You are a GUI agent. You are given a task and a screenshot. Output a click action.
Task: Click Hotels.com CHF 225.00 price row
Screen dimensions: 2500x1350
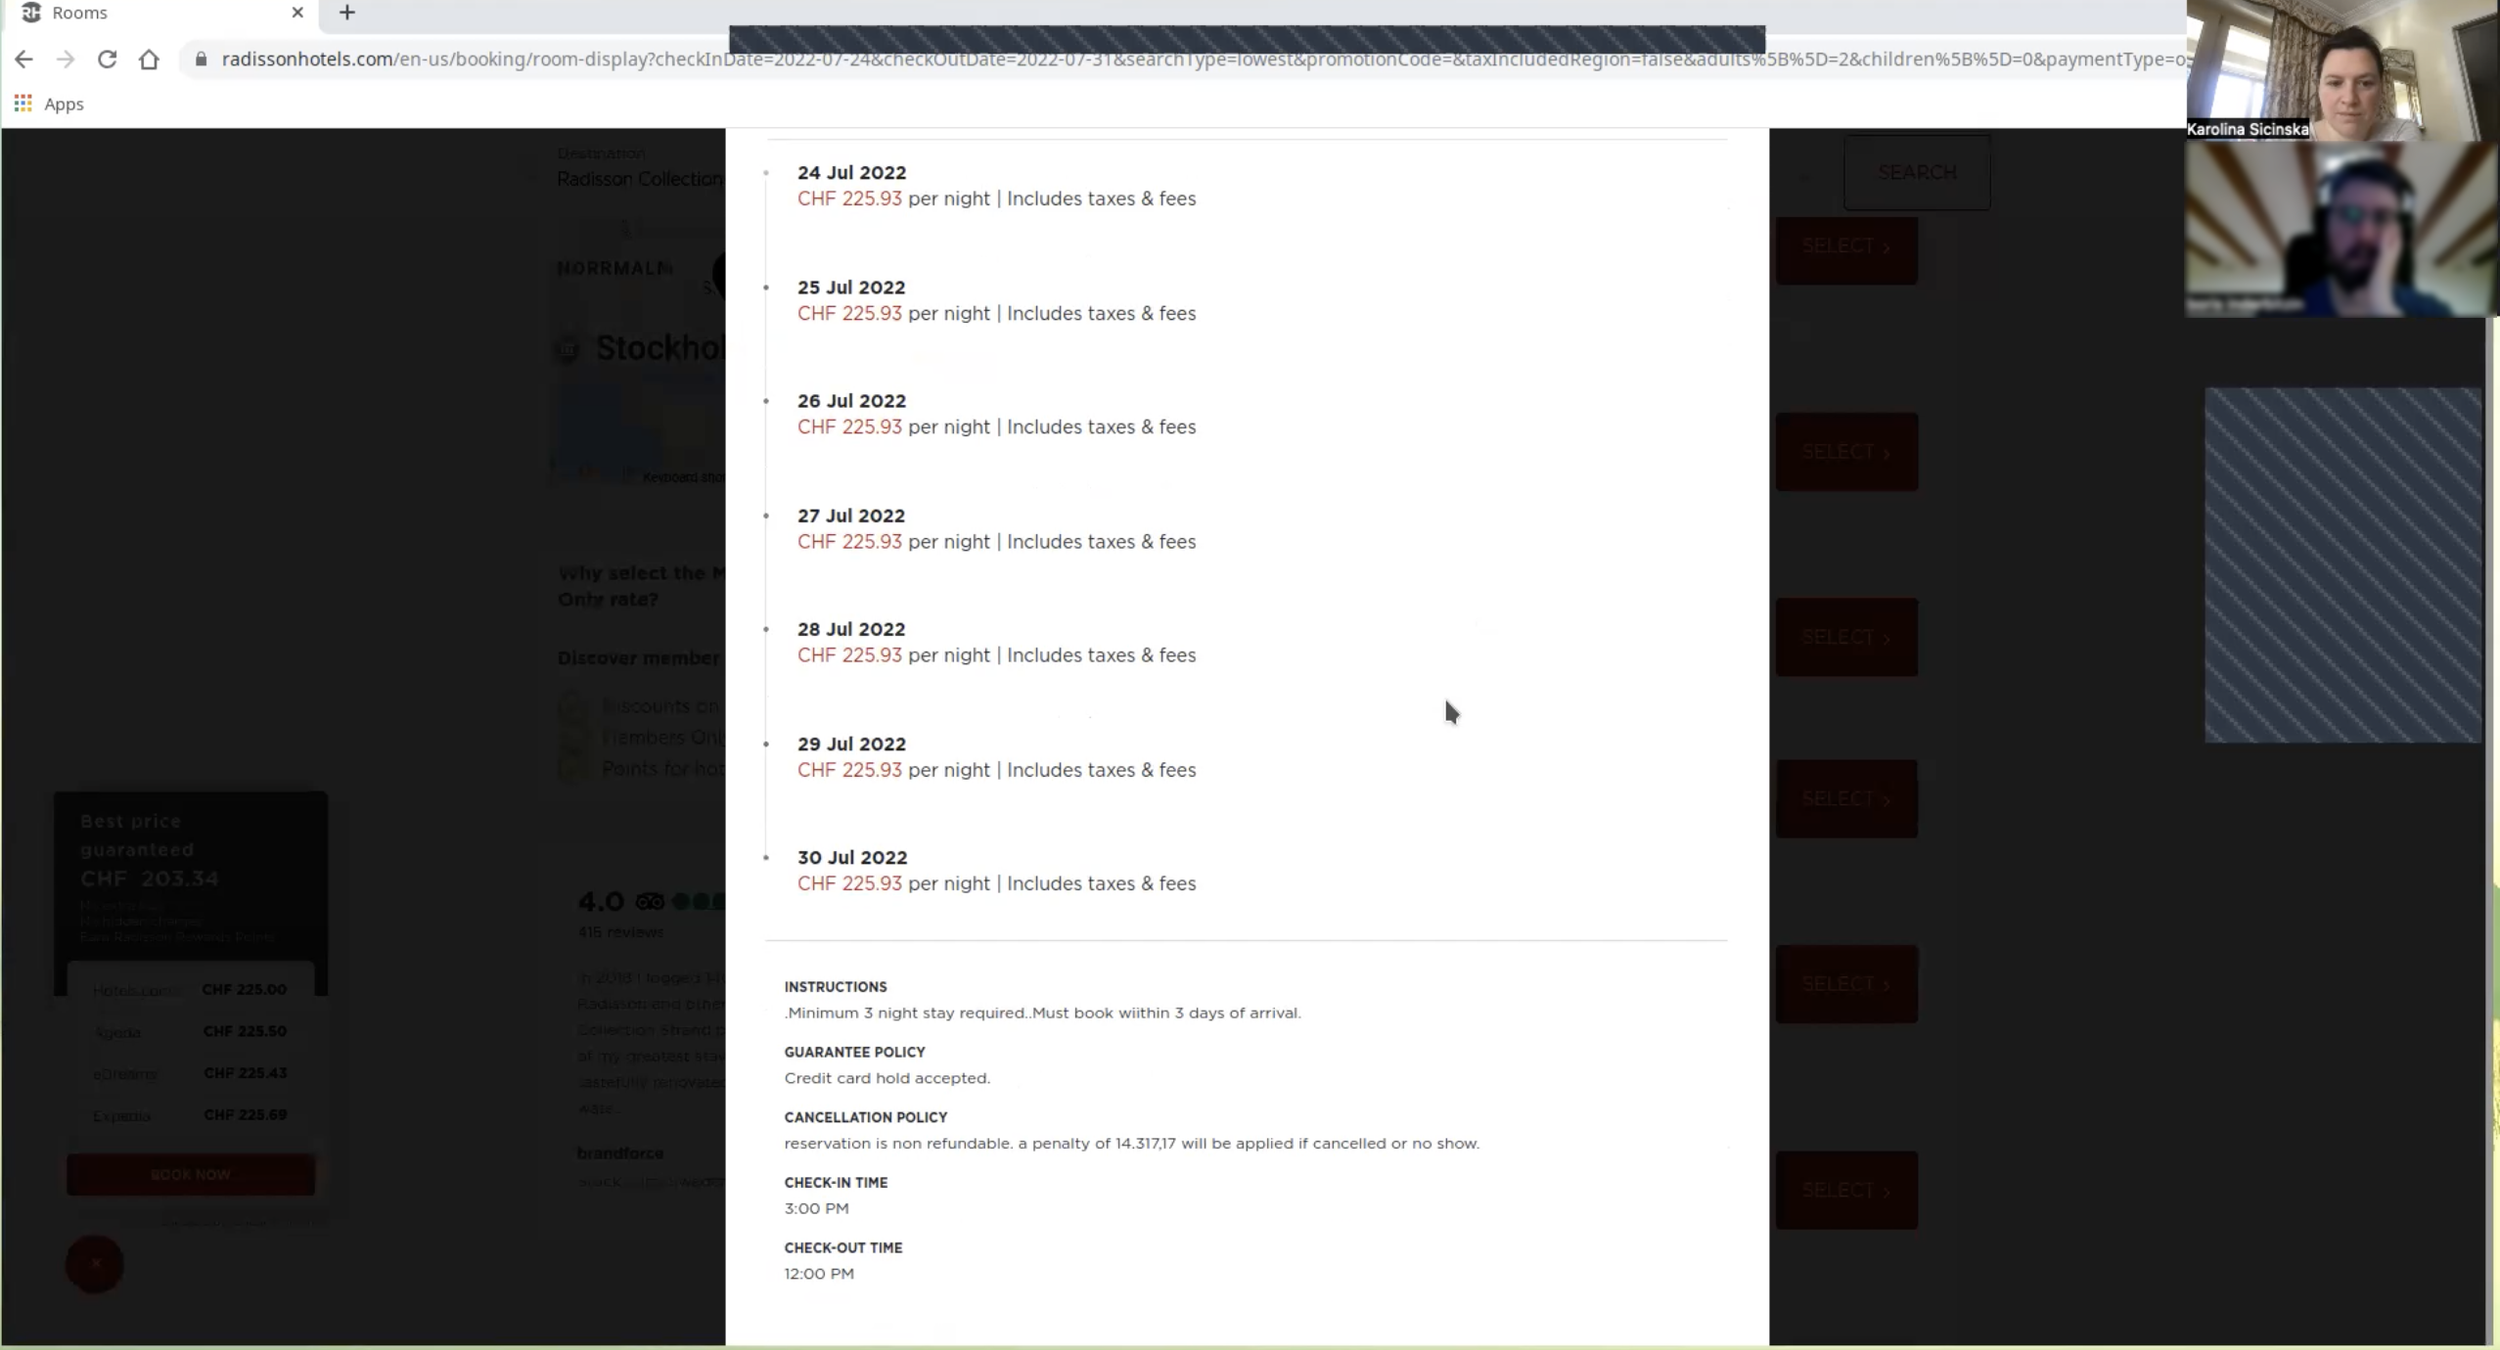[x=190, y=990]
